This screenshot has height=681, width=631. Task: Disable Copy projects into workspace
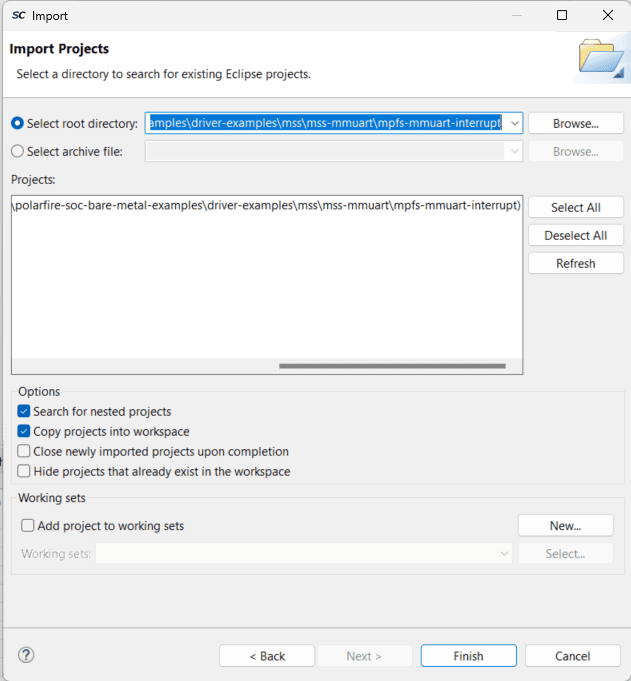coord(24,431)
